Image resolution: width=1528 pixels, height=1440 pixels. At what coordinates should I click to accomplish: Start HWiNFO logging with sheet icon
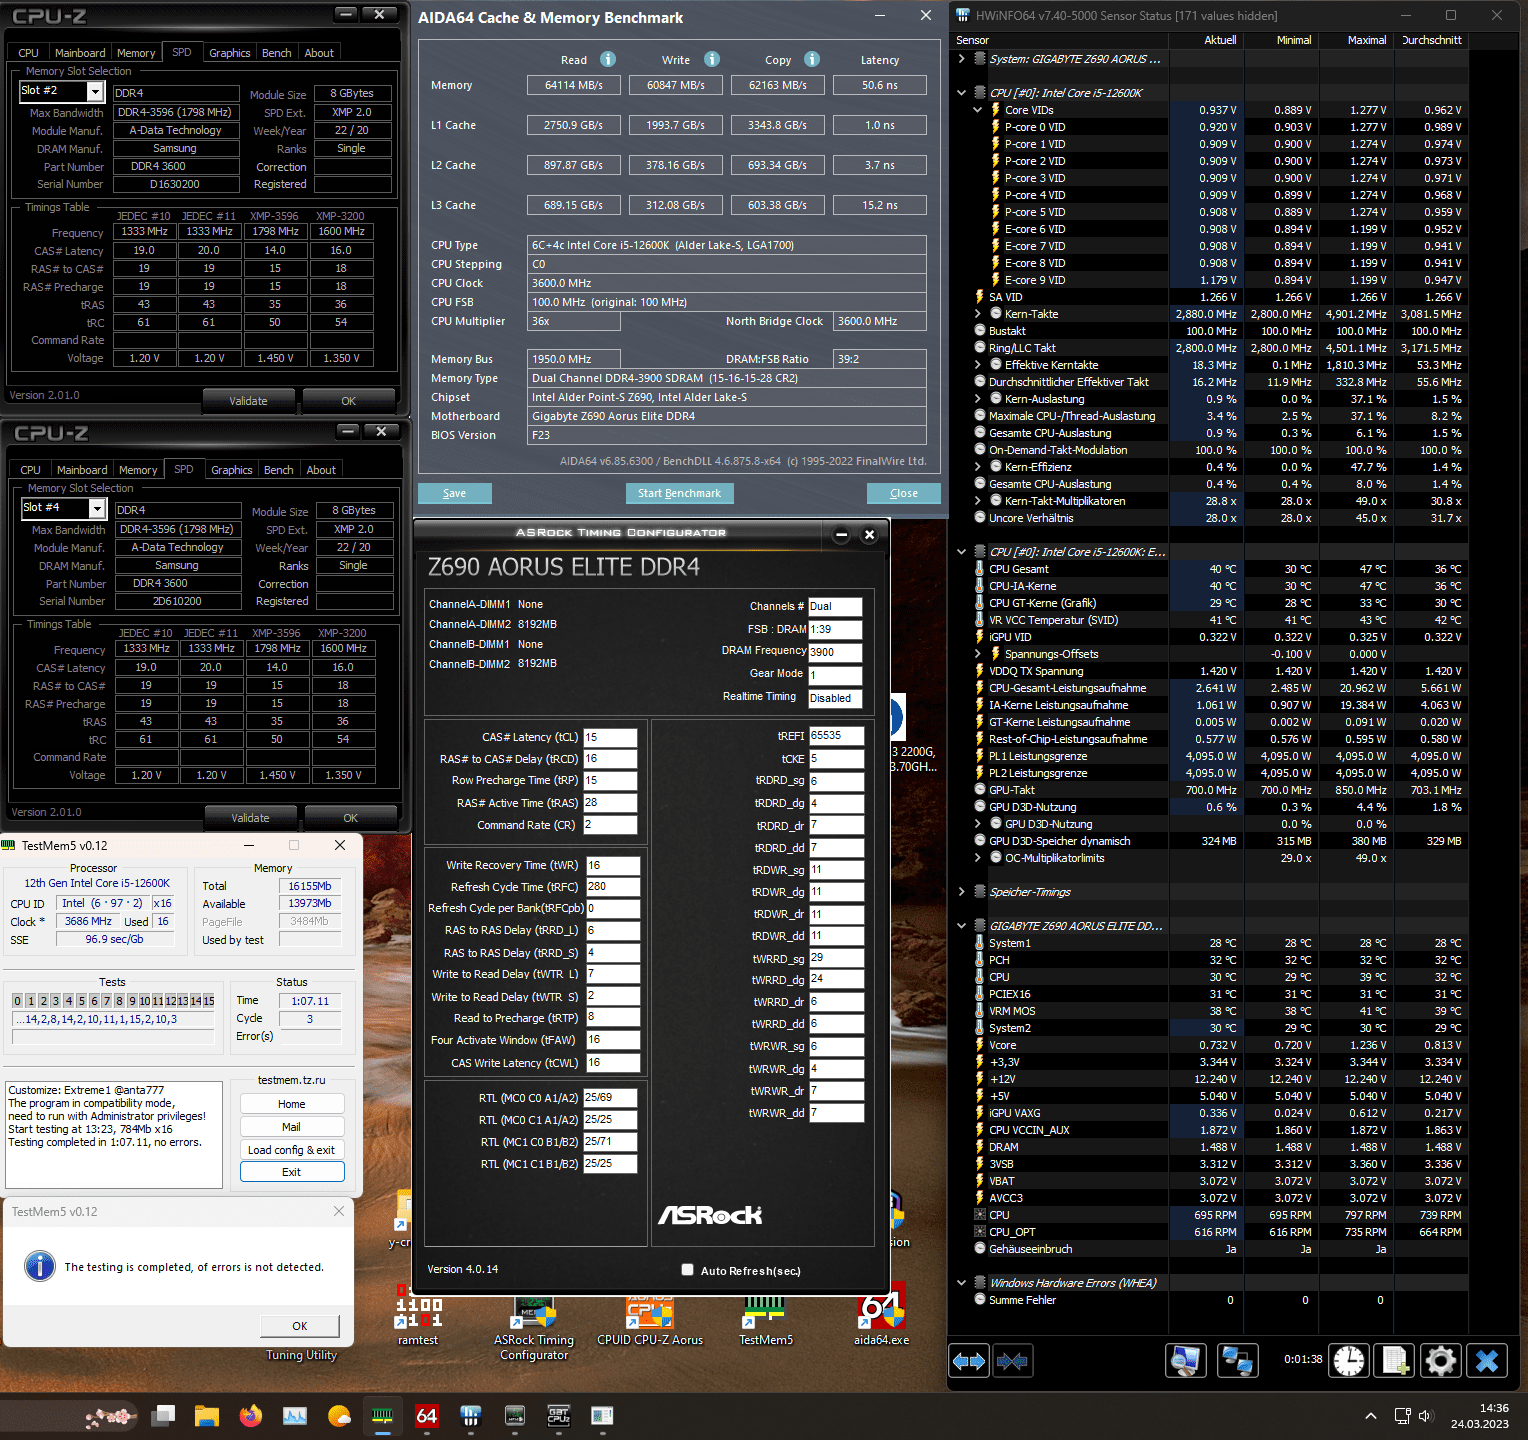pos(1395,1361)
